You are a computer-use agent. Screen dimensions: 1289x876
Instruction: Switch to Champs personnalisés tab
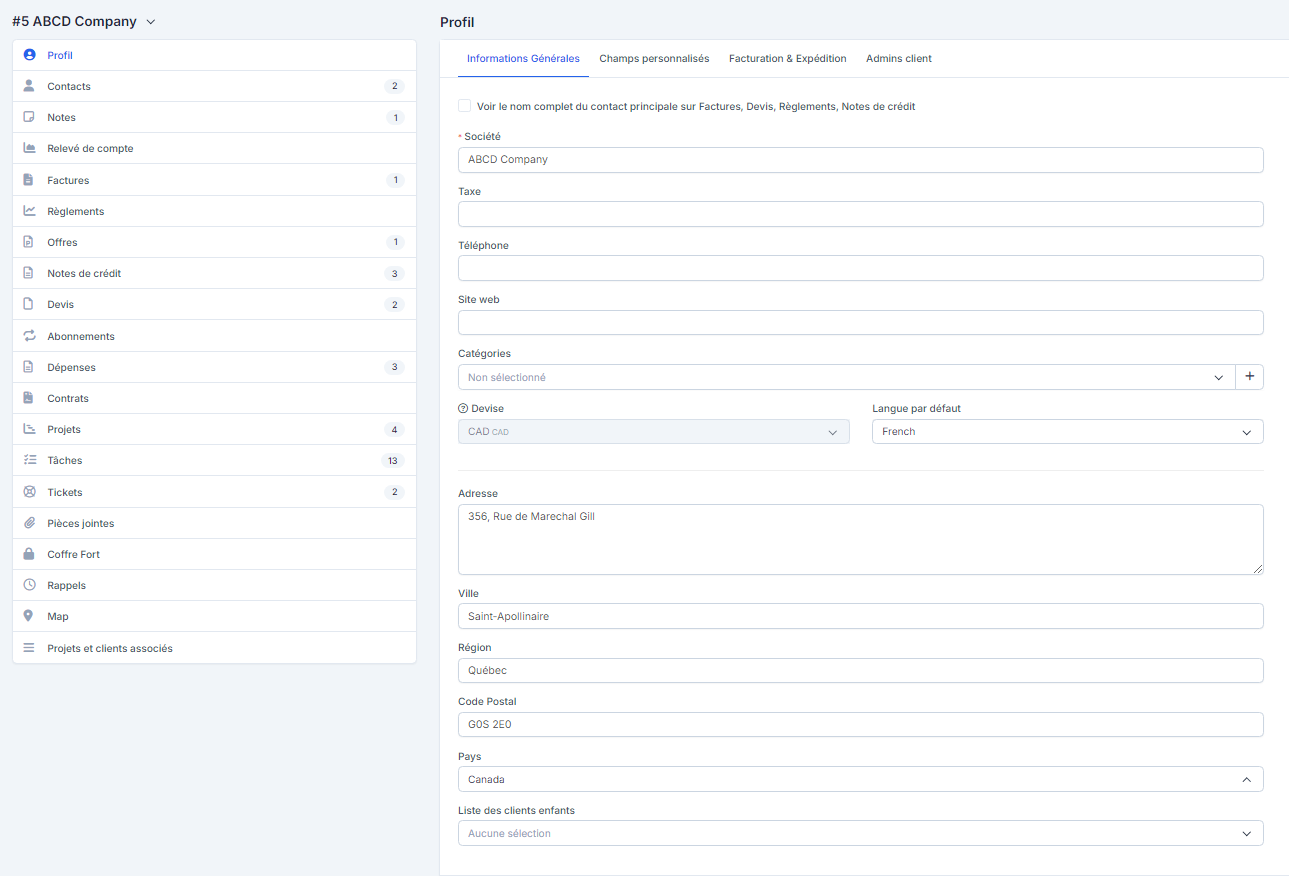coord(654,59)
